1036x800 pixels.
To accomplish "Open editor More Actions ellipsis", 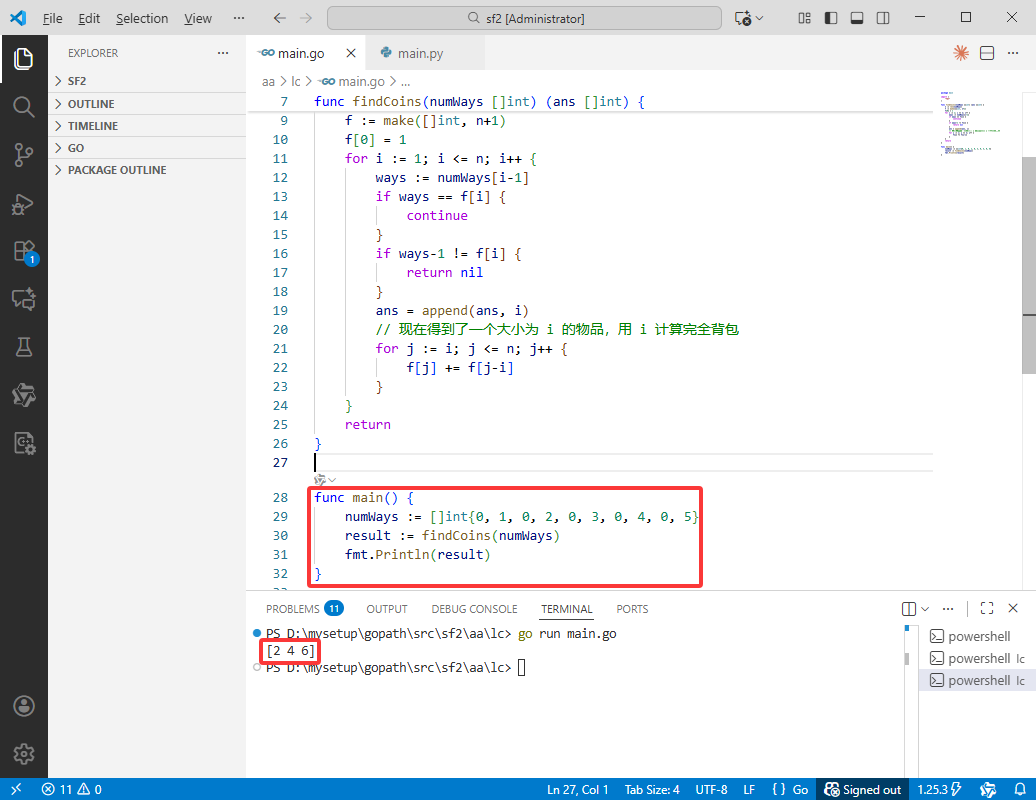I will [x=1013, y=53].
